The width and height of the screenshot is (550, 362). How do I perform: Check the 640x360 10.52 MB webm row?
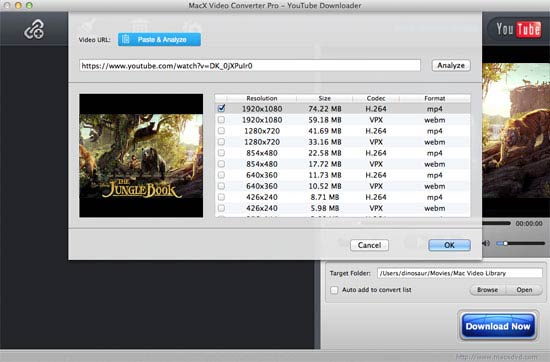pyautogui.click(x=221, y=186)
